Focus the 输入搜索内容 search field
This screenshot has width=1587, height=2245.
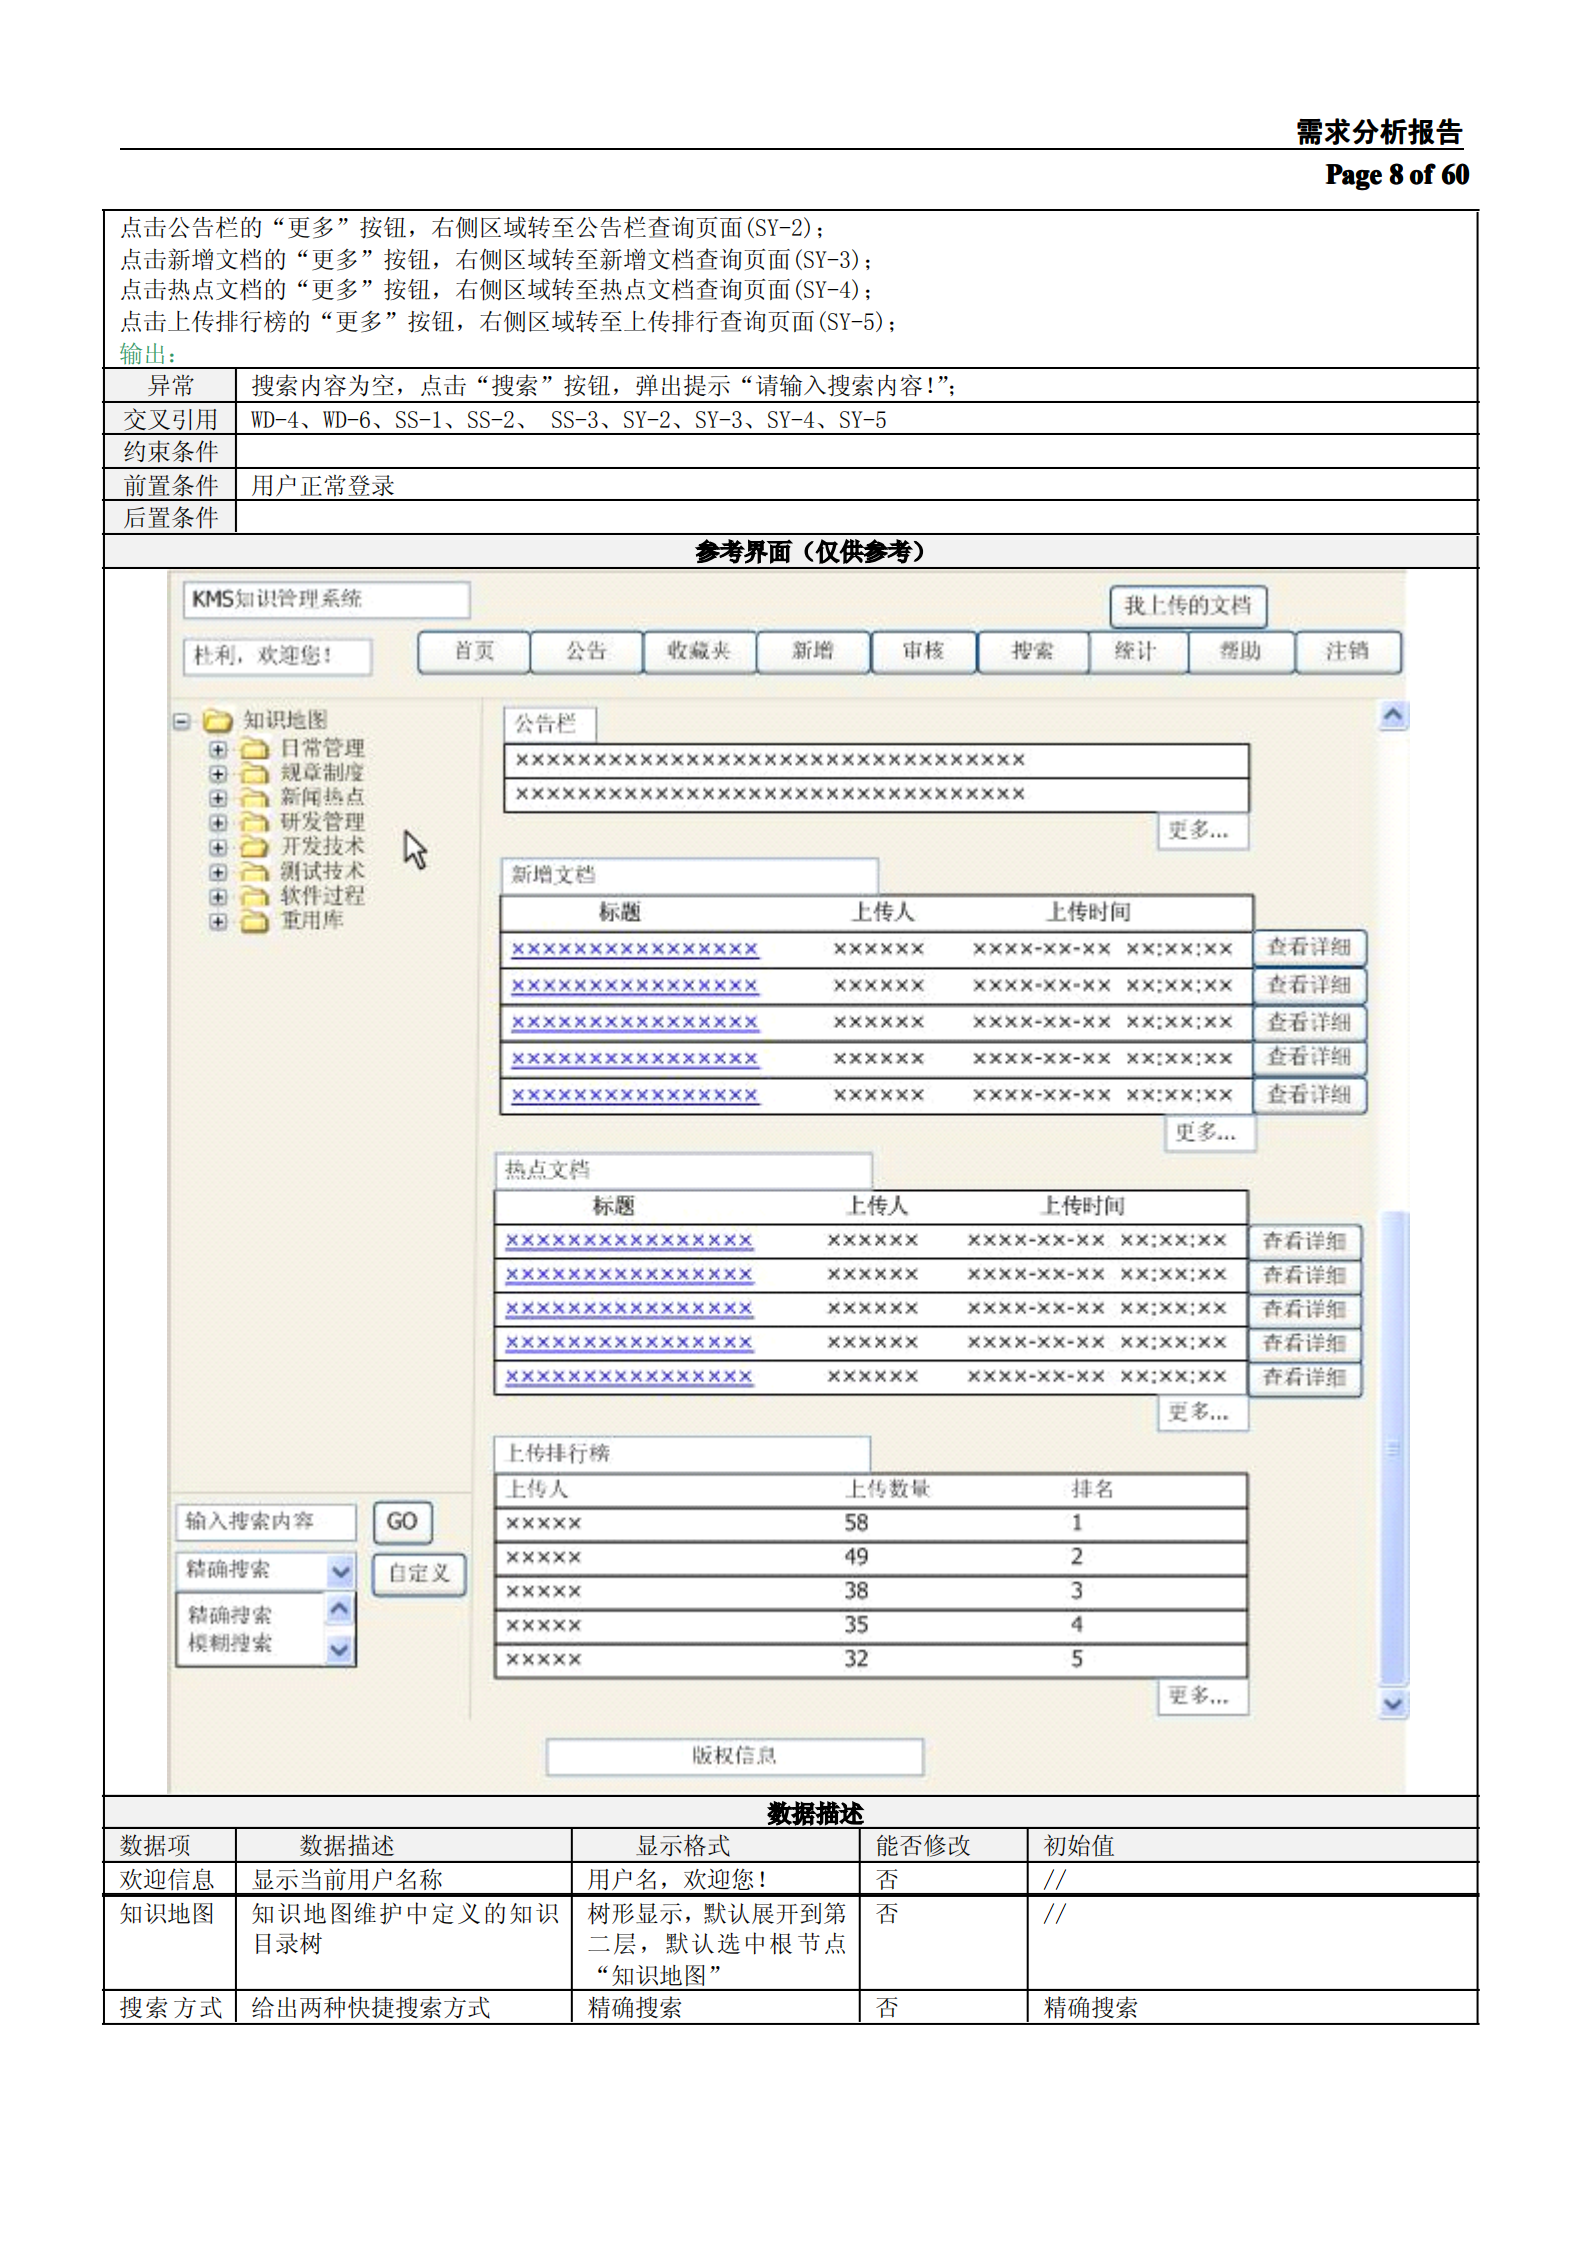(x=266, y=1522)
